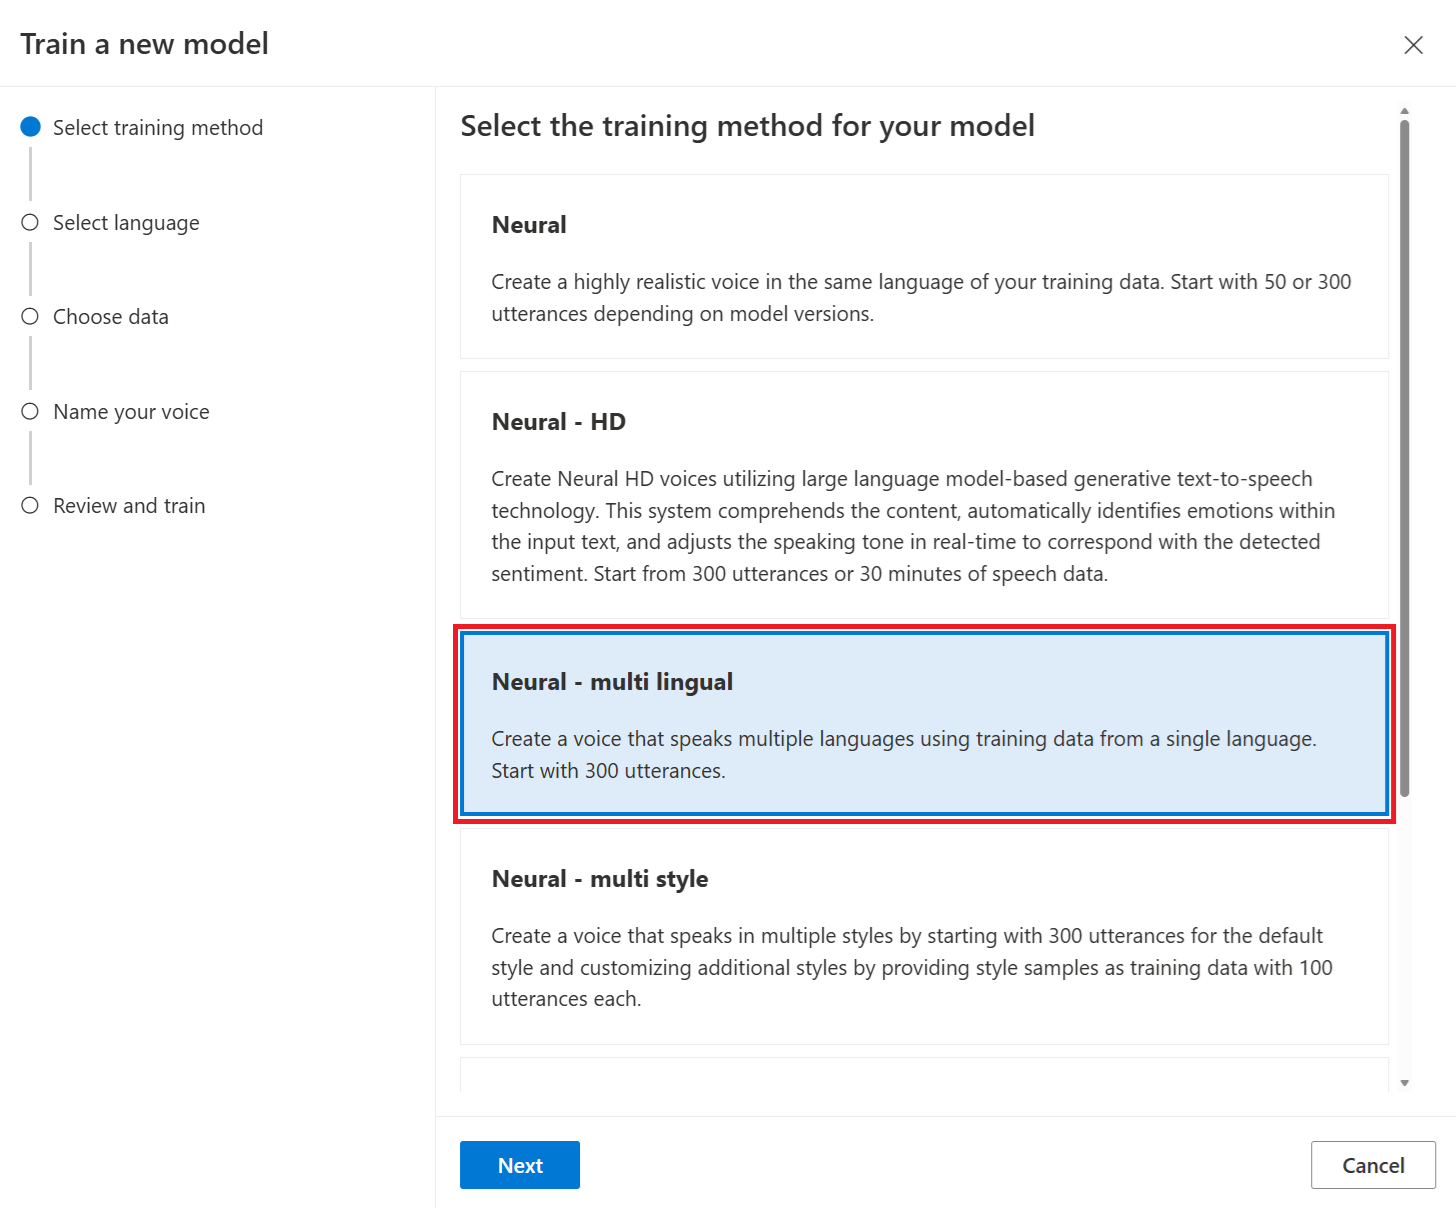Image resolution: width=1456 pixels, height=1208 pixels.
Task: Open the Review and train step label
Action: [129, 506]
